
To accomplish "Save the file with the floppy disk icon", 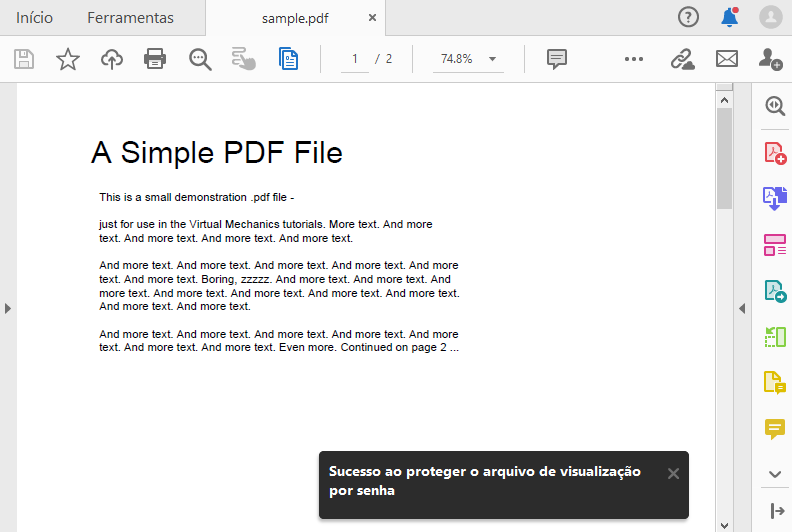I will coord(24,59).
